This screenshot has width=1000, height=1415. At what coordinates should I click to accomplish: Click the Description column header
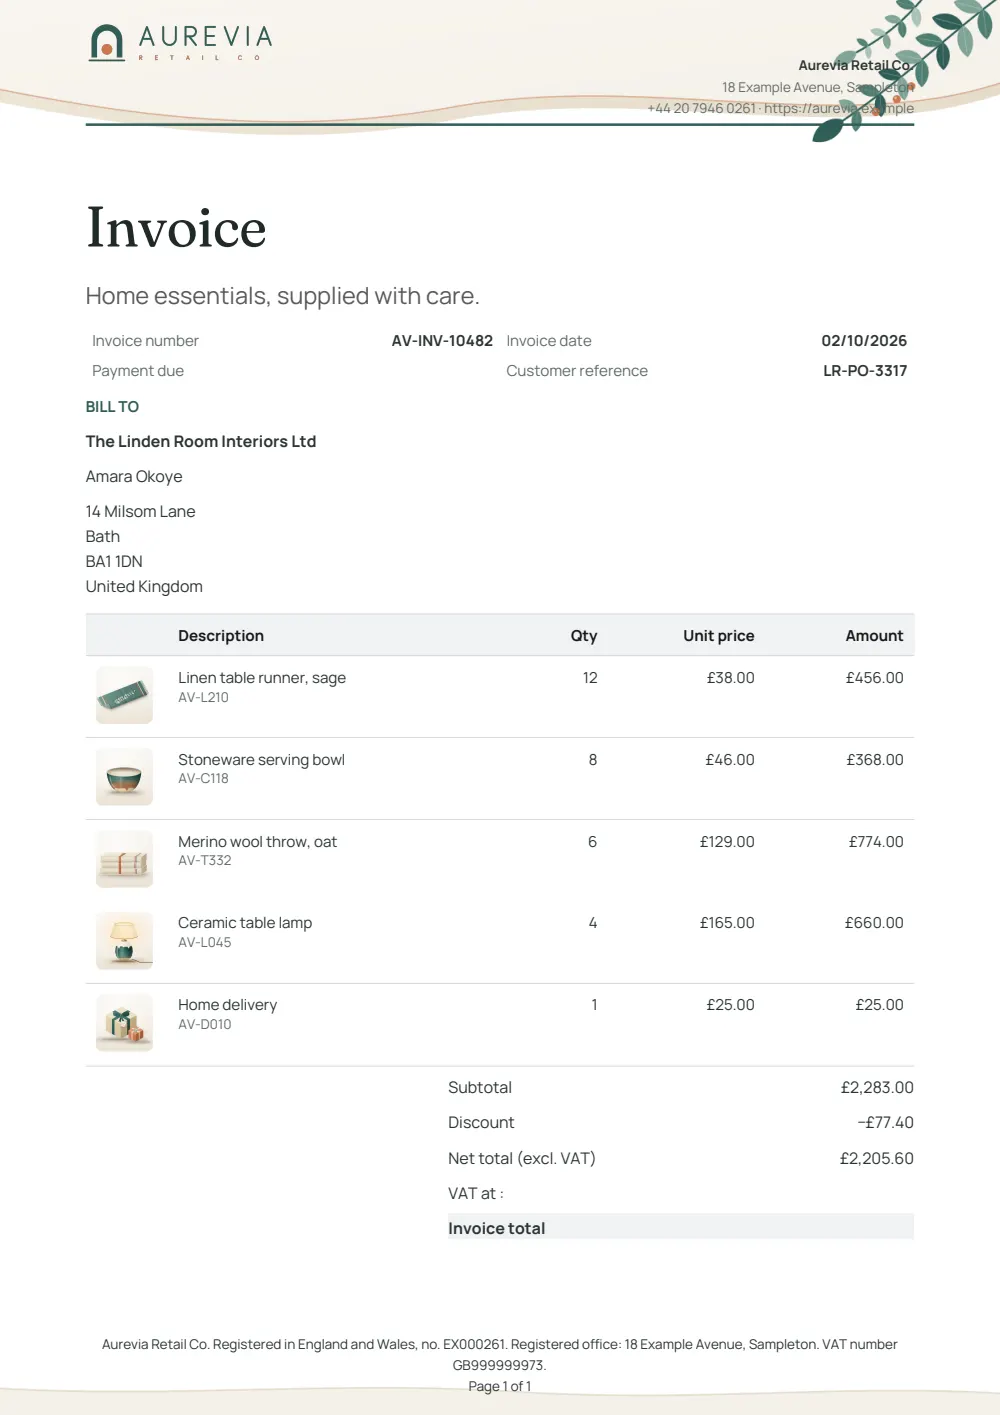(x=221, y=636)
